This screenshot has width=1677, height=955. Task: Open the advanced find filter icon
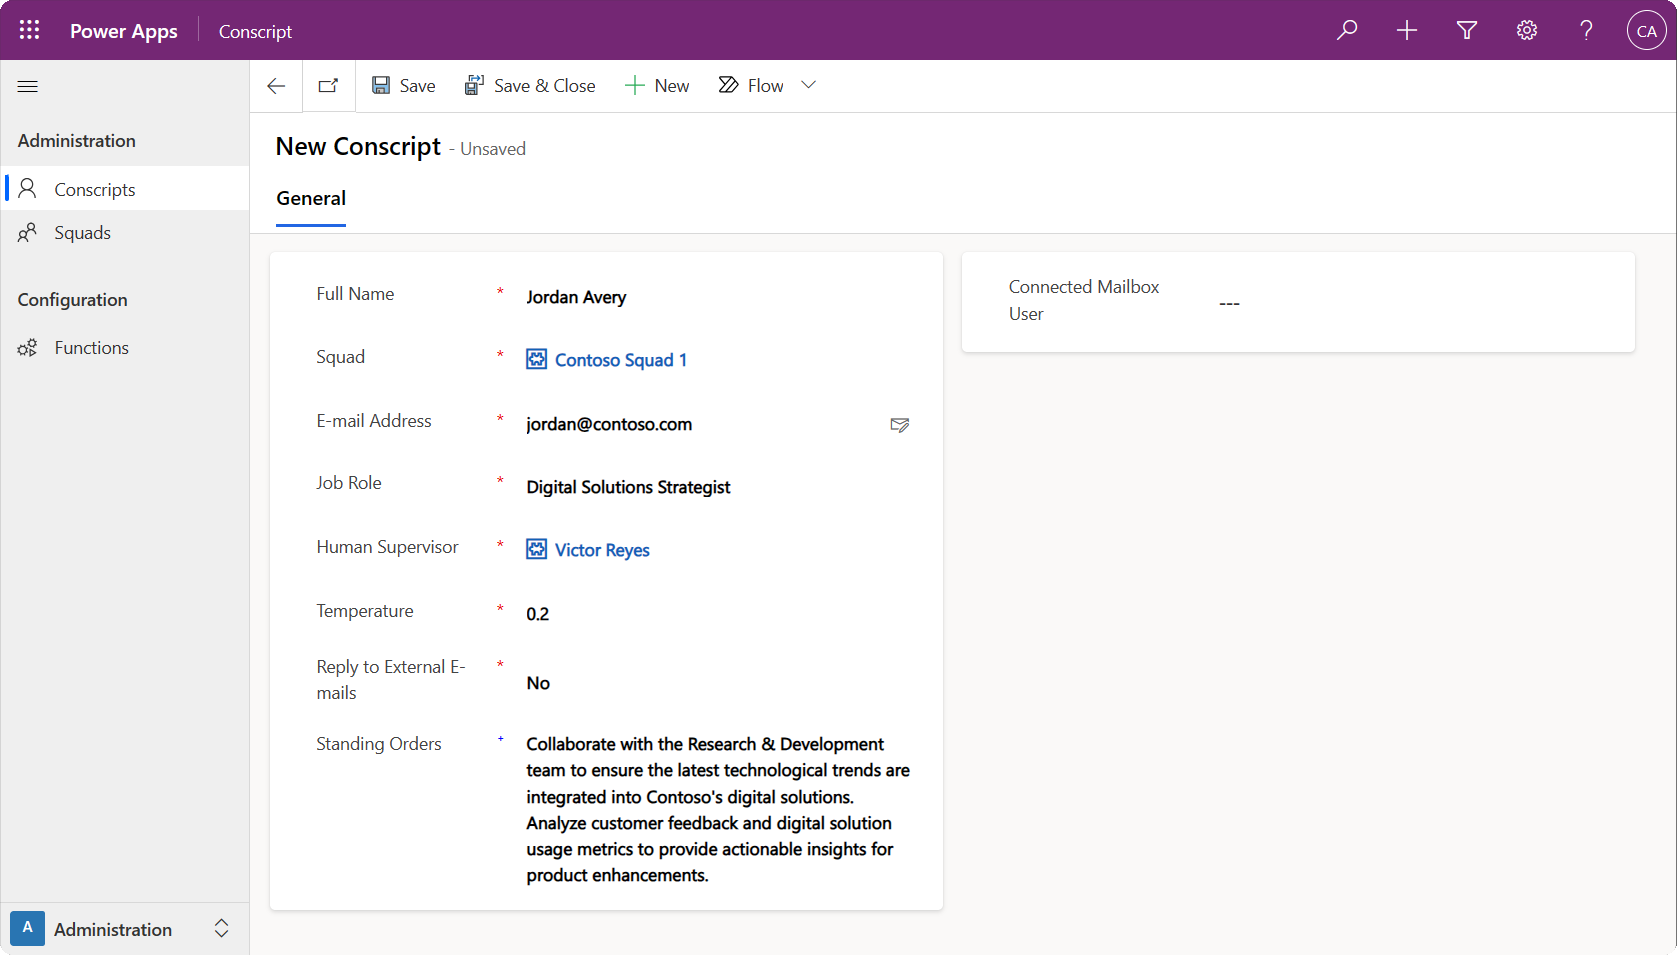coord(1467,30)
